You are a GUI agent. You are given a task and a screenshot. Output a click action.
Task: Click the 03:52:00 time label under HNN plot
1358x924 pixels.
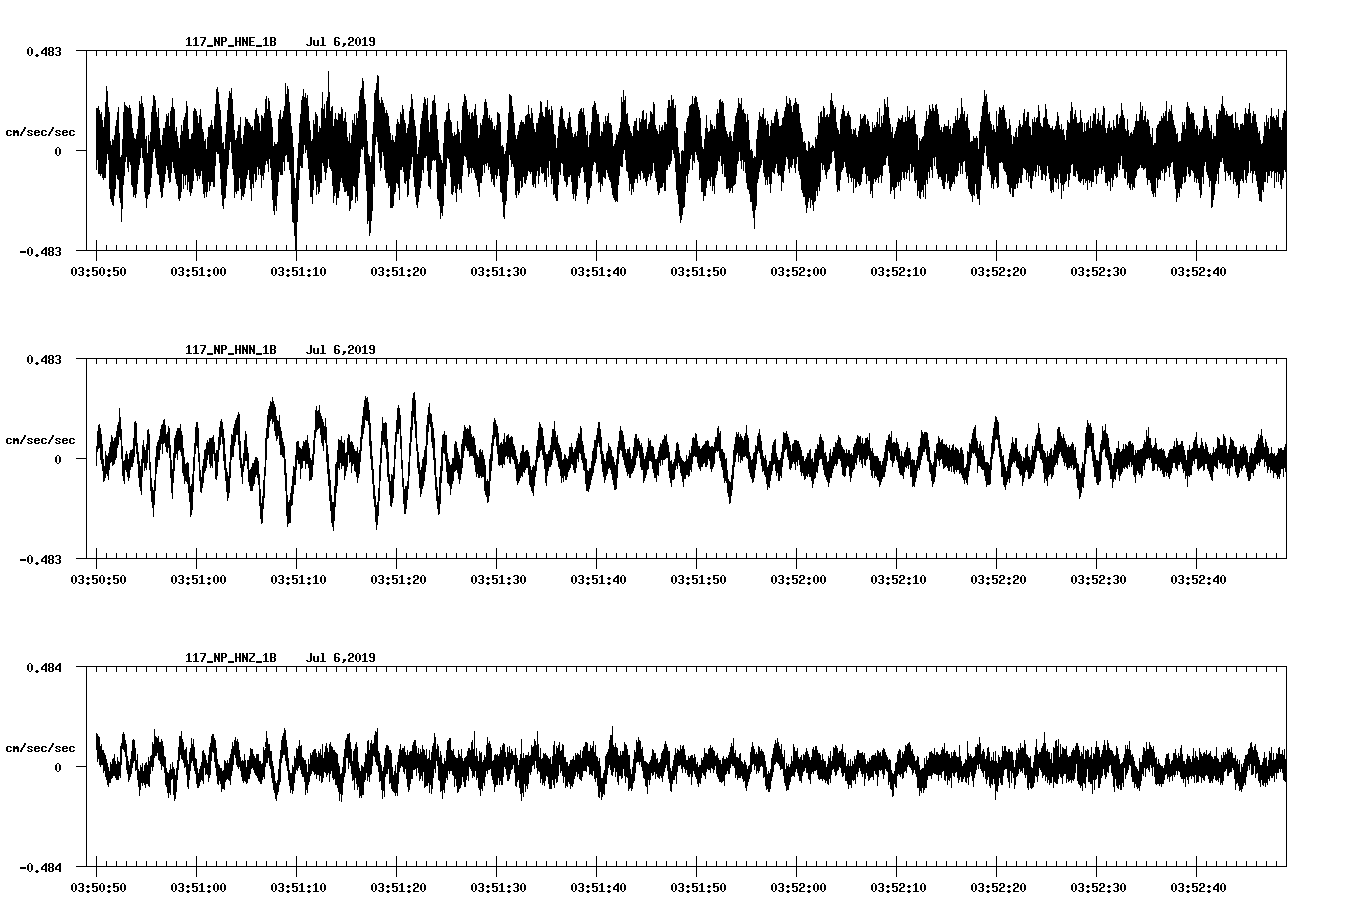coord(798,579)
